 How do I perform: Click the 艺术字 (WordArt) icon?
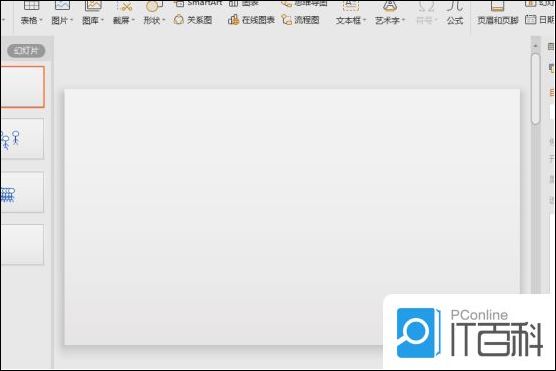pos(390,5)
